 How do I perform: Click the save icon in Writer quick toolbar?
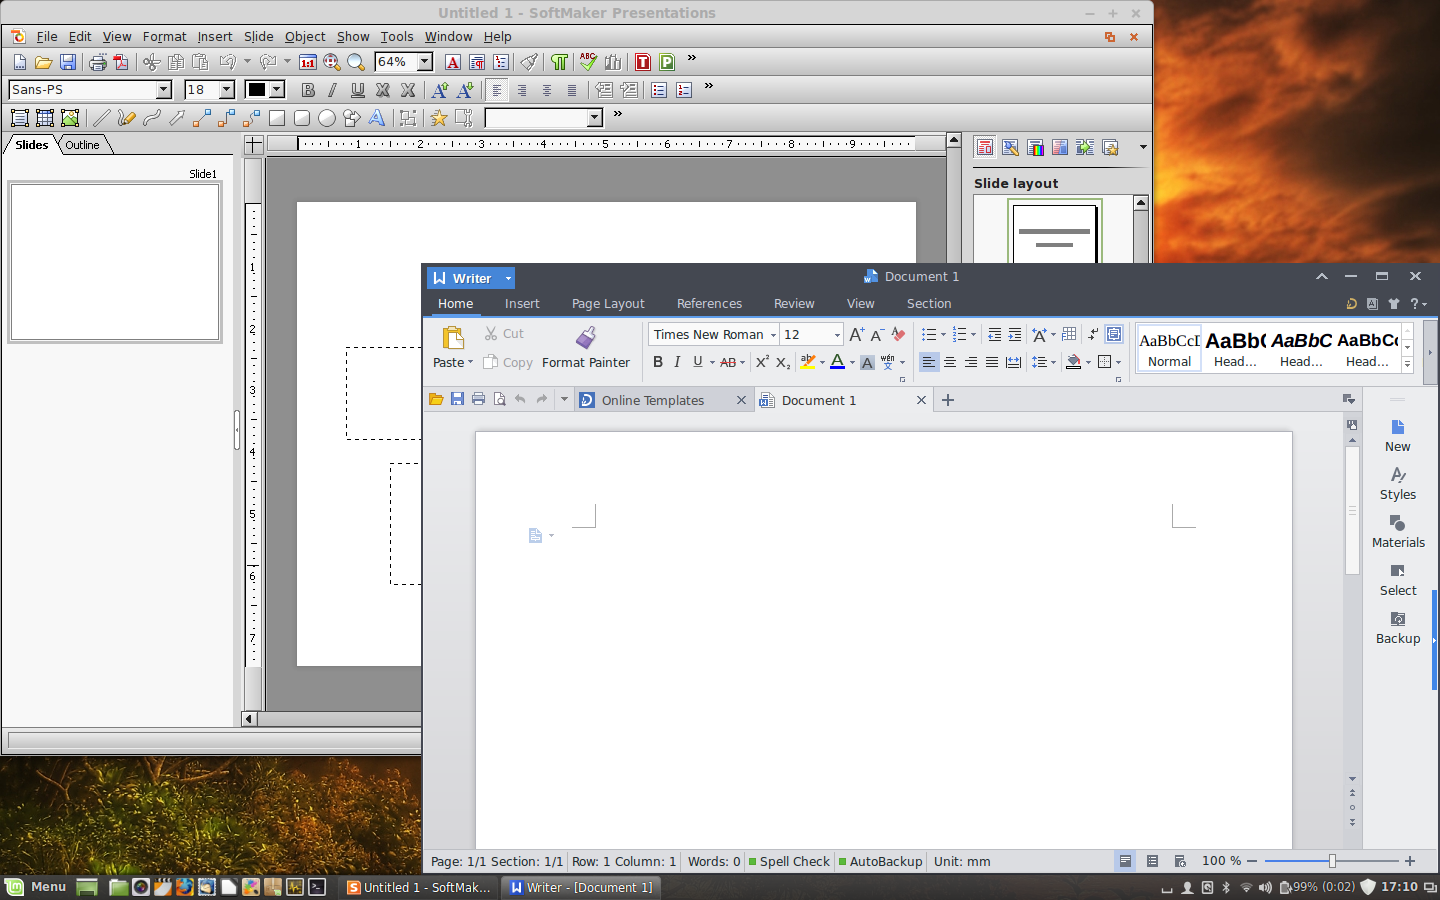click(x=457, y=399)
